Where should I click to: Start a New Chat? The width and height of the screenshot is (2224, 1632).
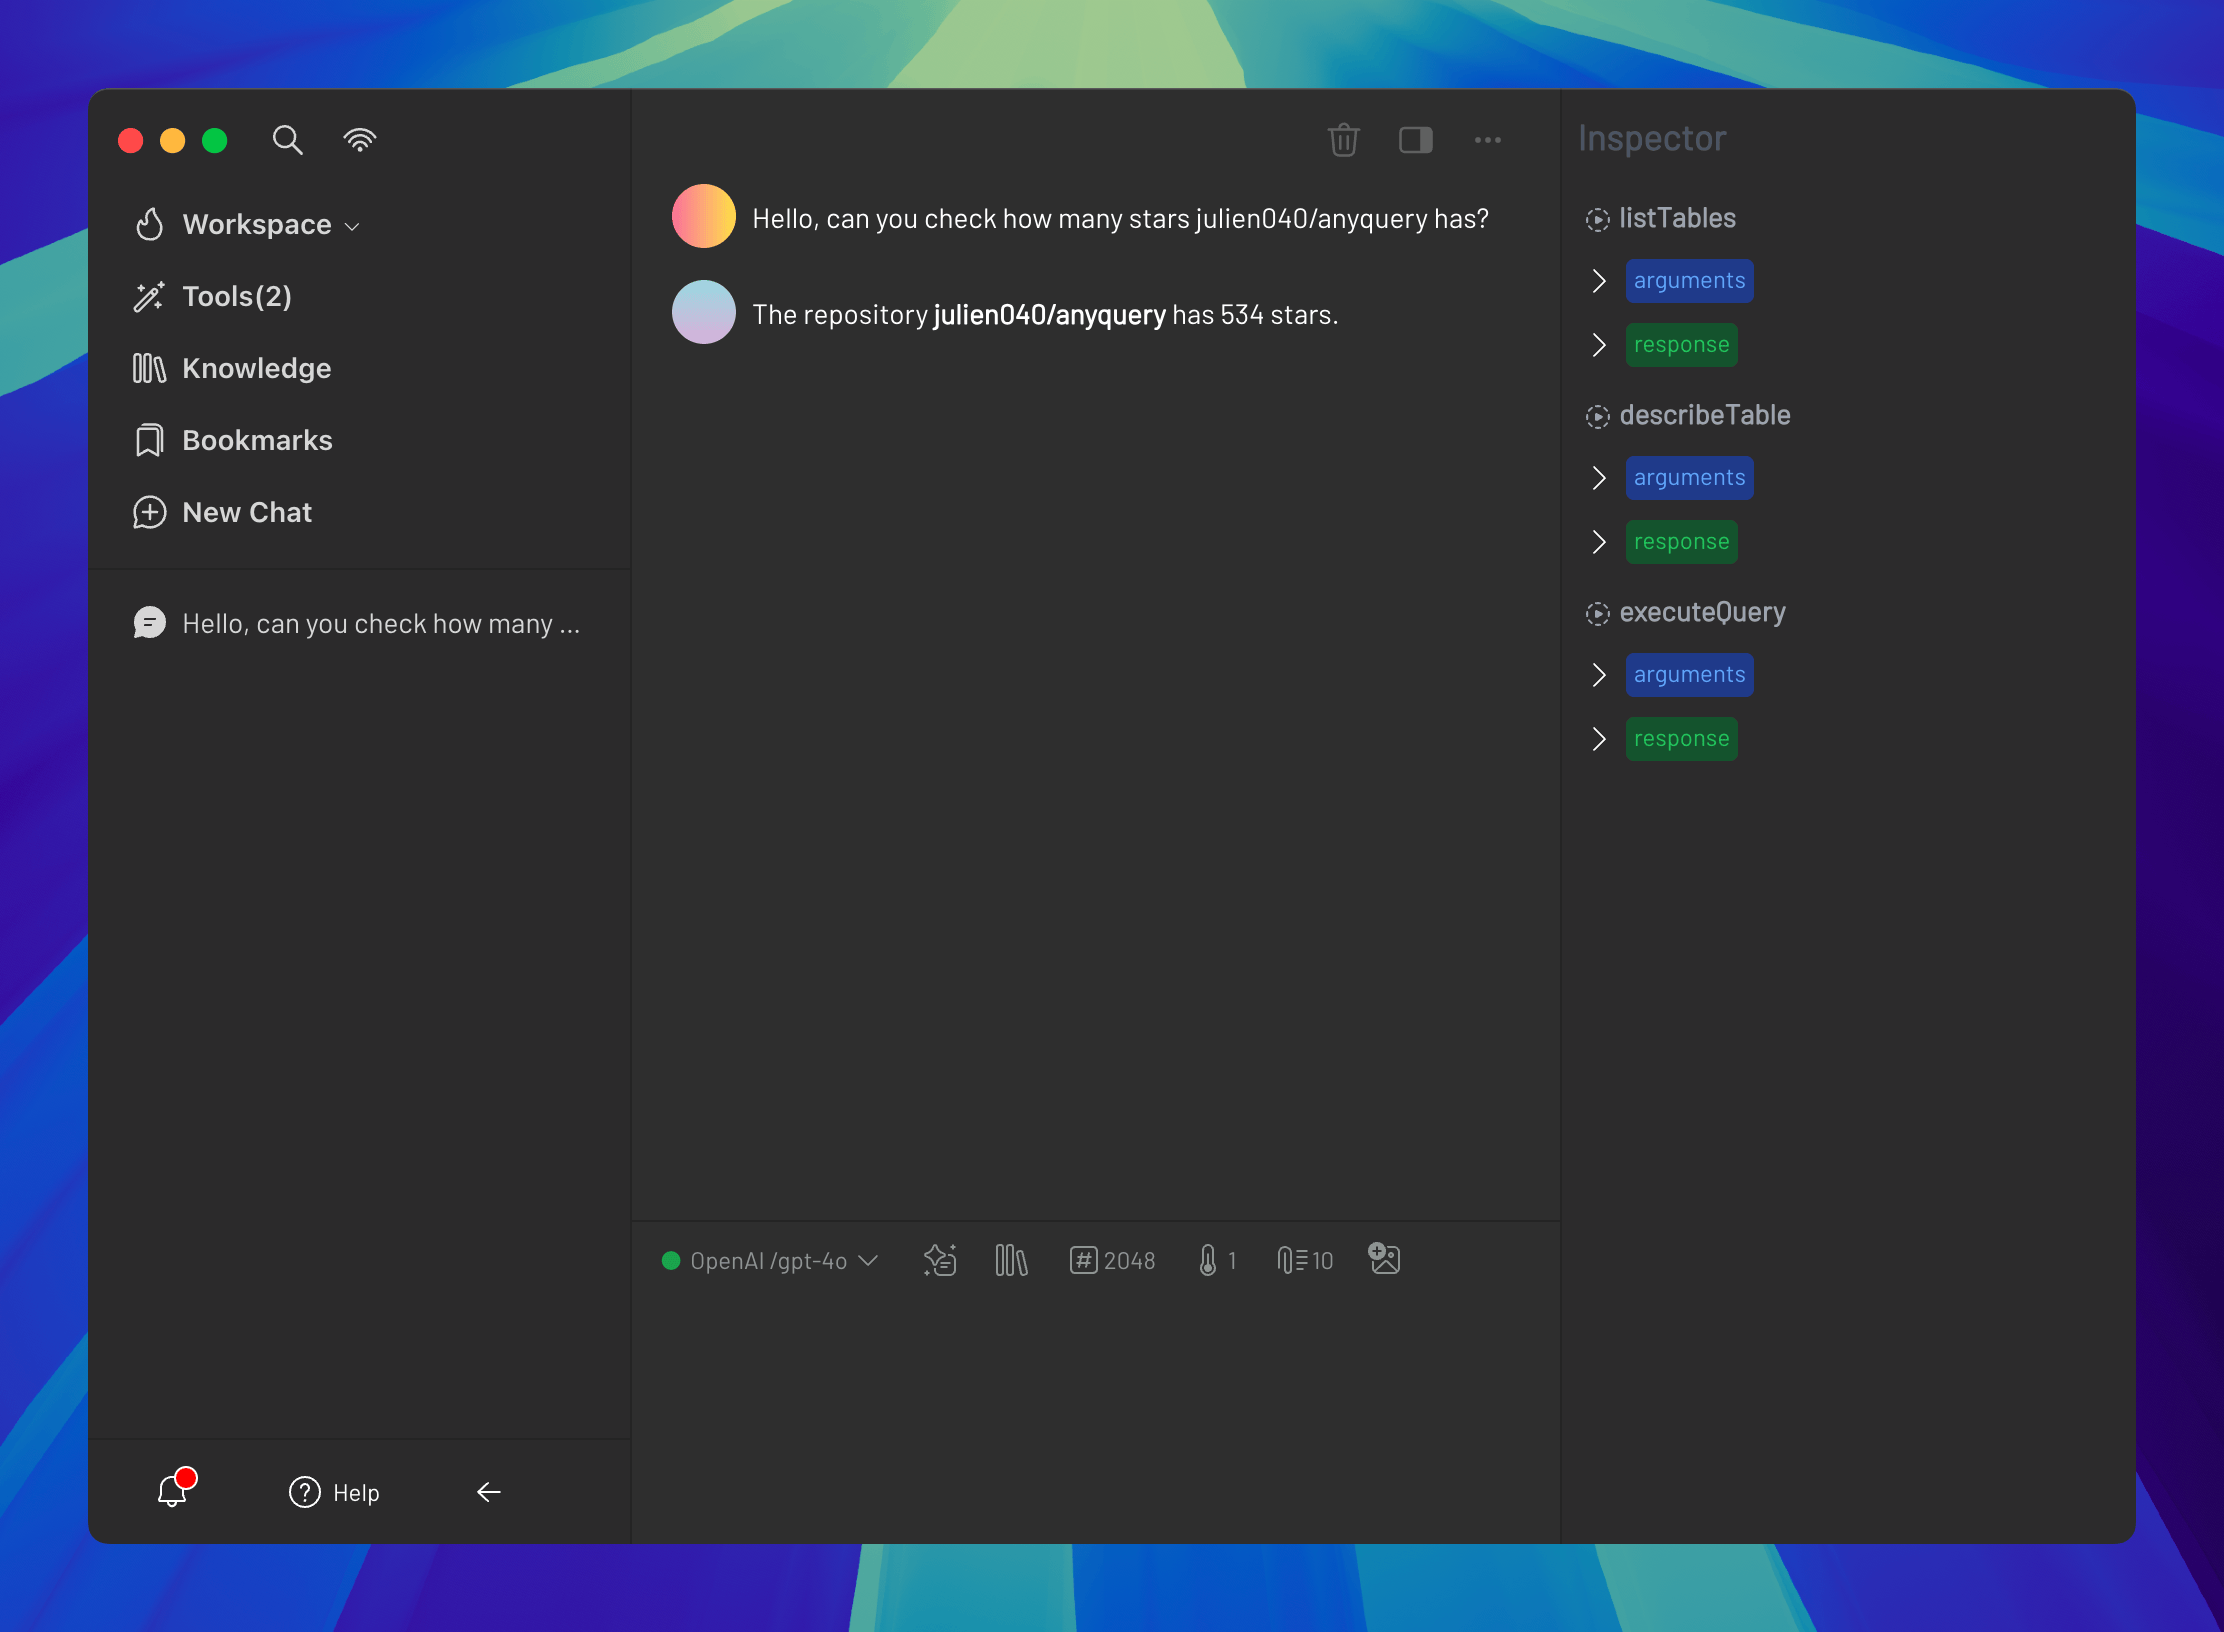[246, 513]
